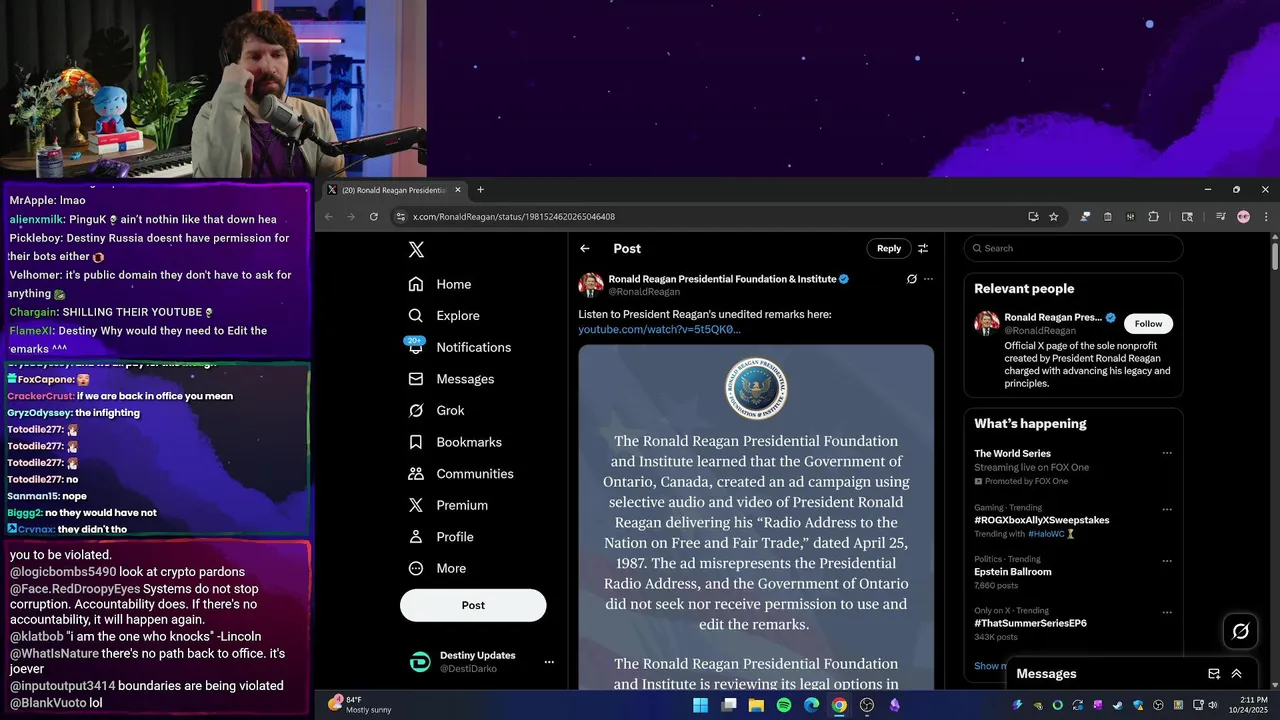The width and height of the screenshot is (1280, 720).
Task: Open The World Series trend
Action: point(1012,453)
